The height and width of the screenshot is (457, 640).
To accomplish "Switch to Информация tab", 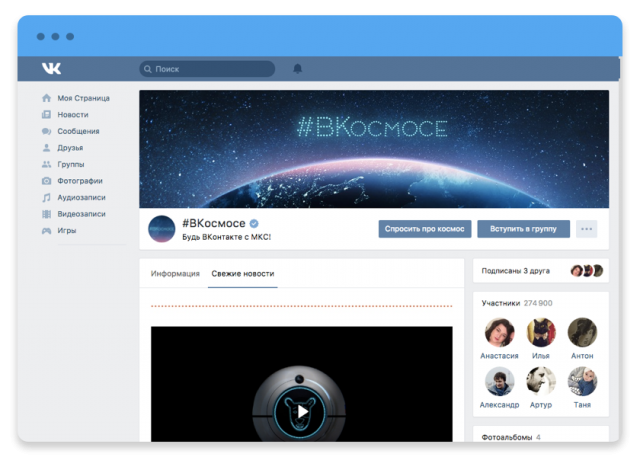I will tap(175, 273).
